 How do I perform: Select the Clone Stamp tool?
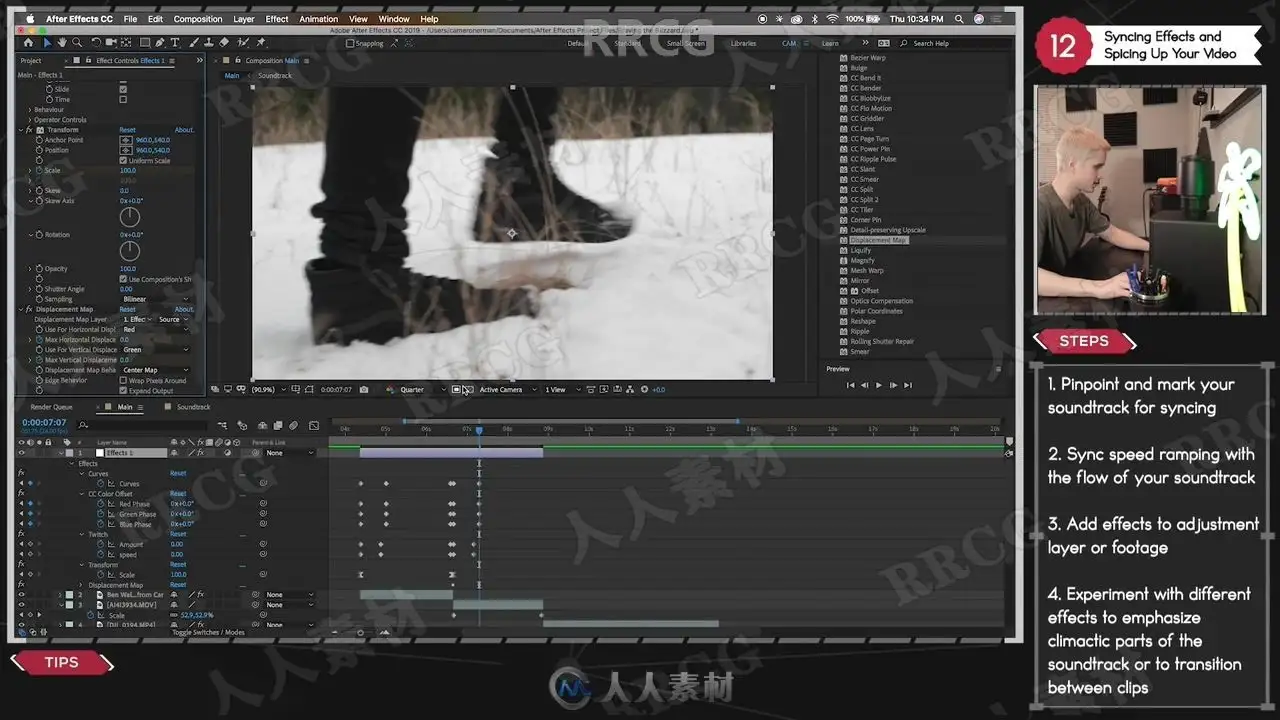(207, 43)
